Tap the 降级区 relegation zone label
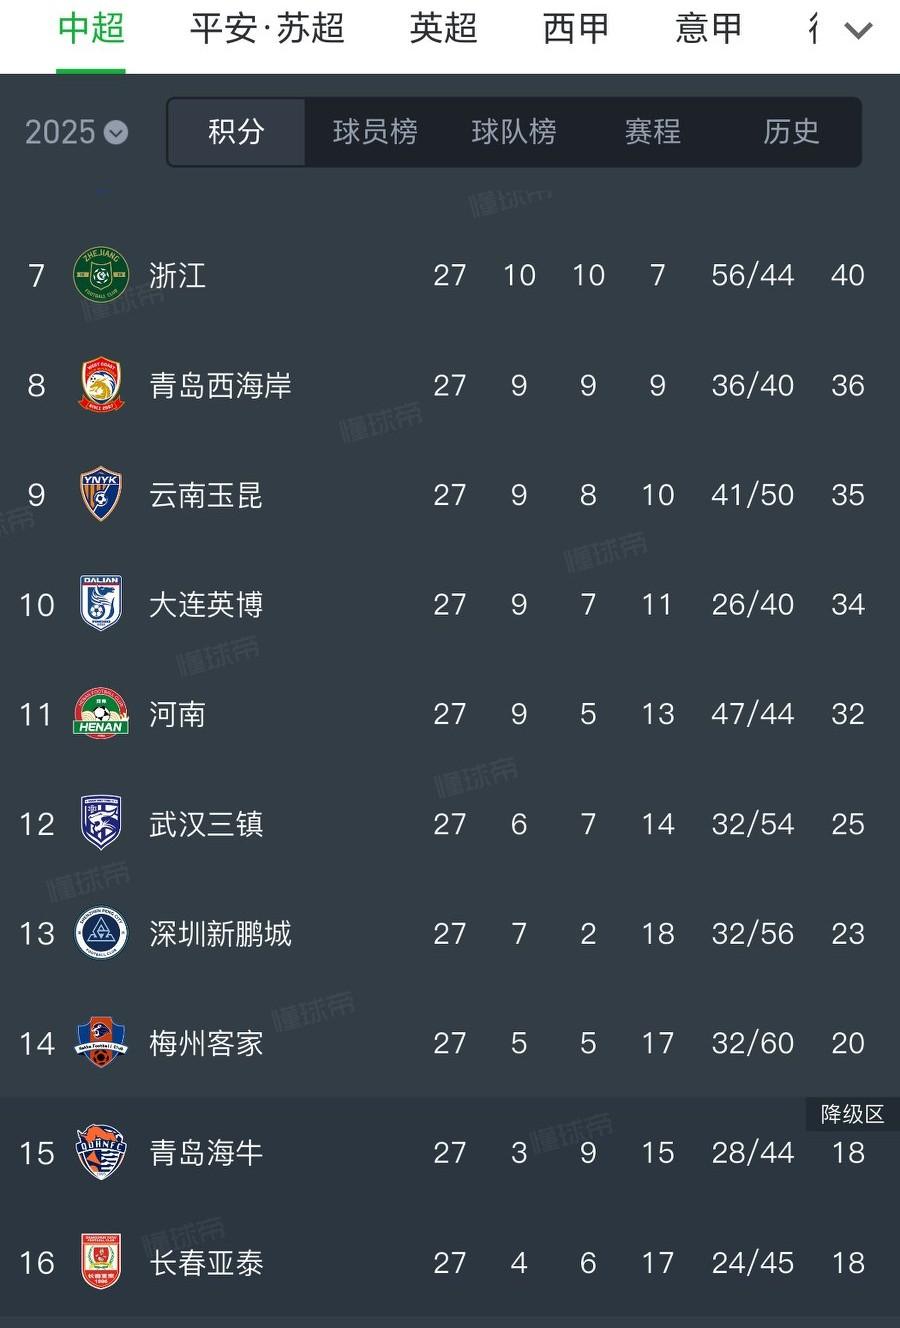Viewport: 900px width, 1328px height. pyautogui.click(x=852, y=1114)
